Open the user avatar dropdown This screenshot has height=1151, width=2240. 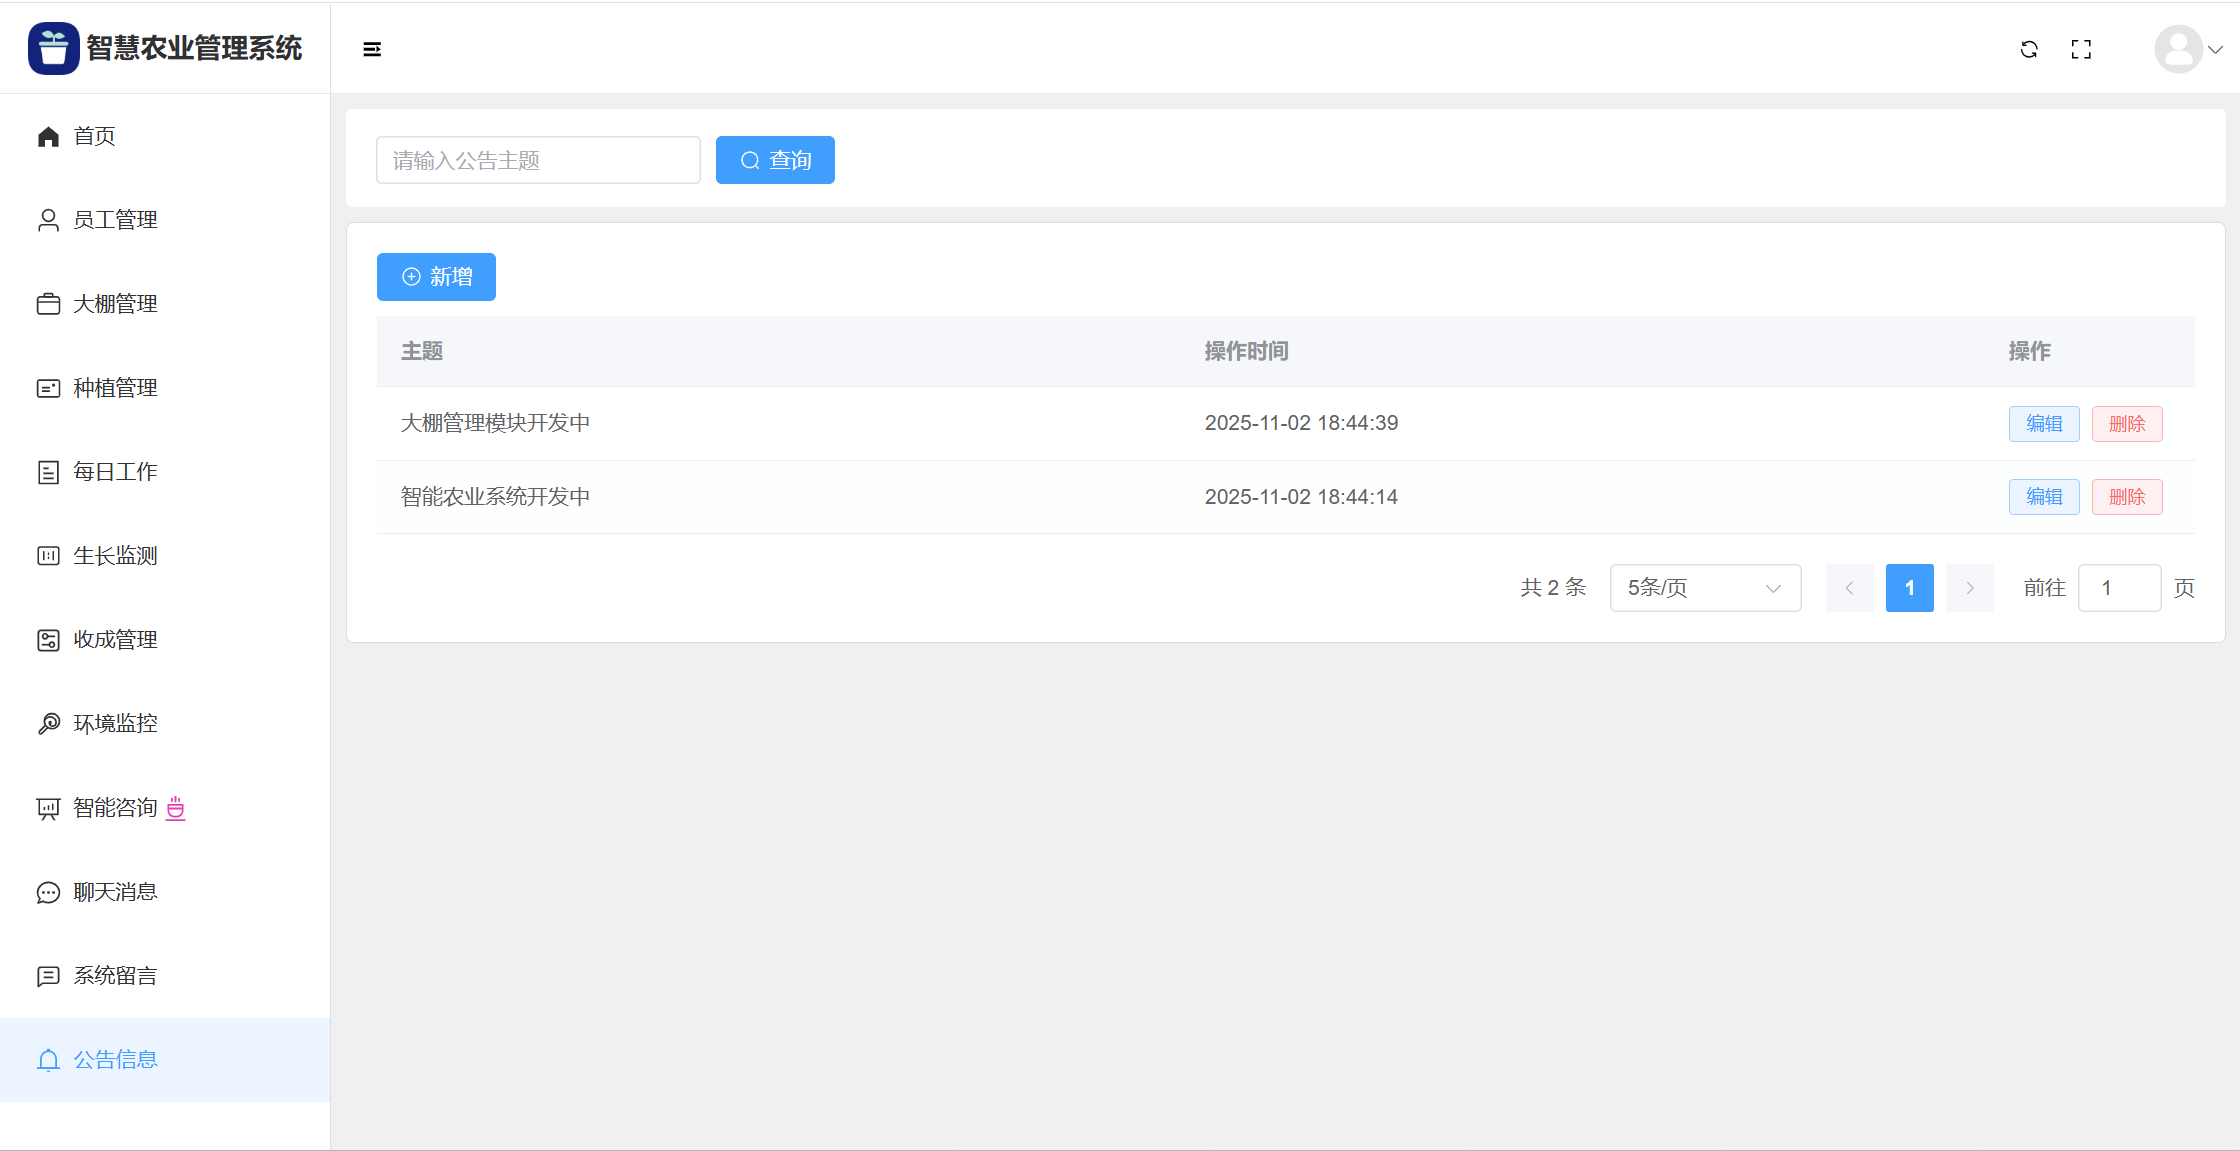2187,49
